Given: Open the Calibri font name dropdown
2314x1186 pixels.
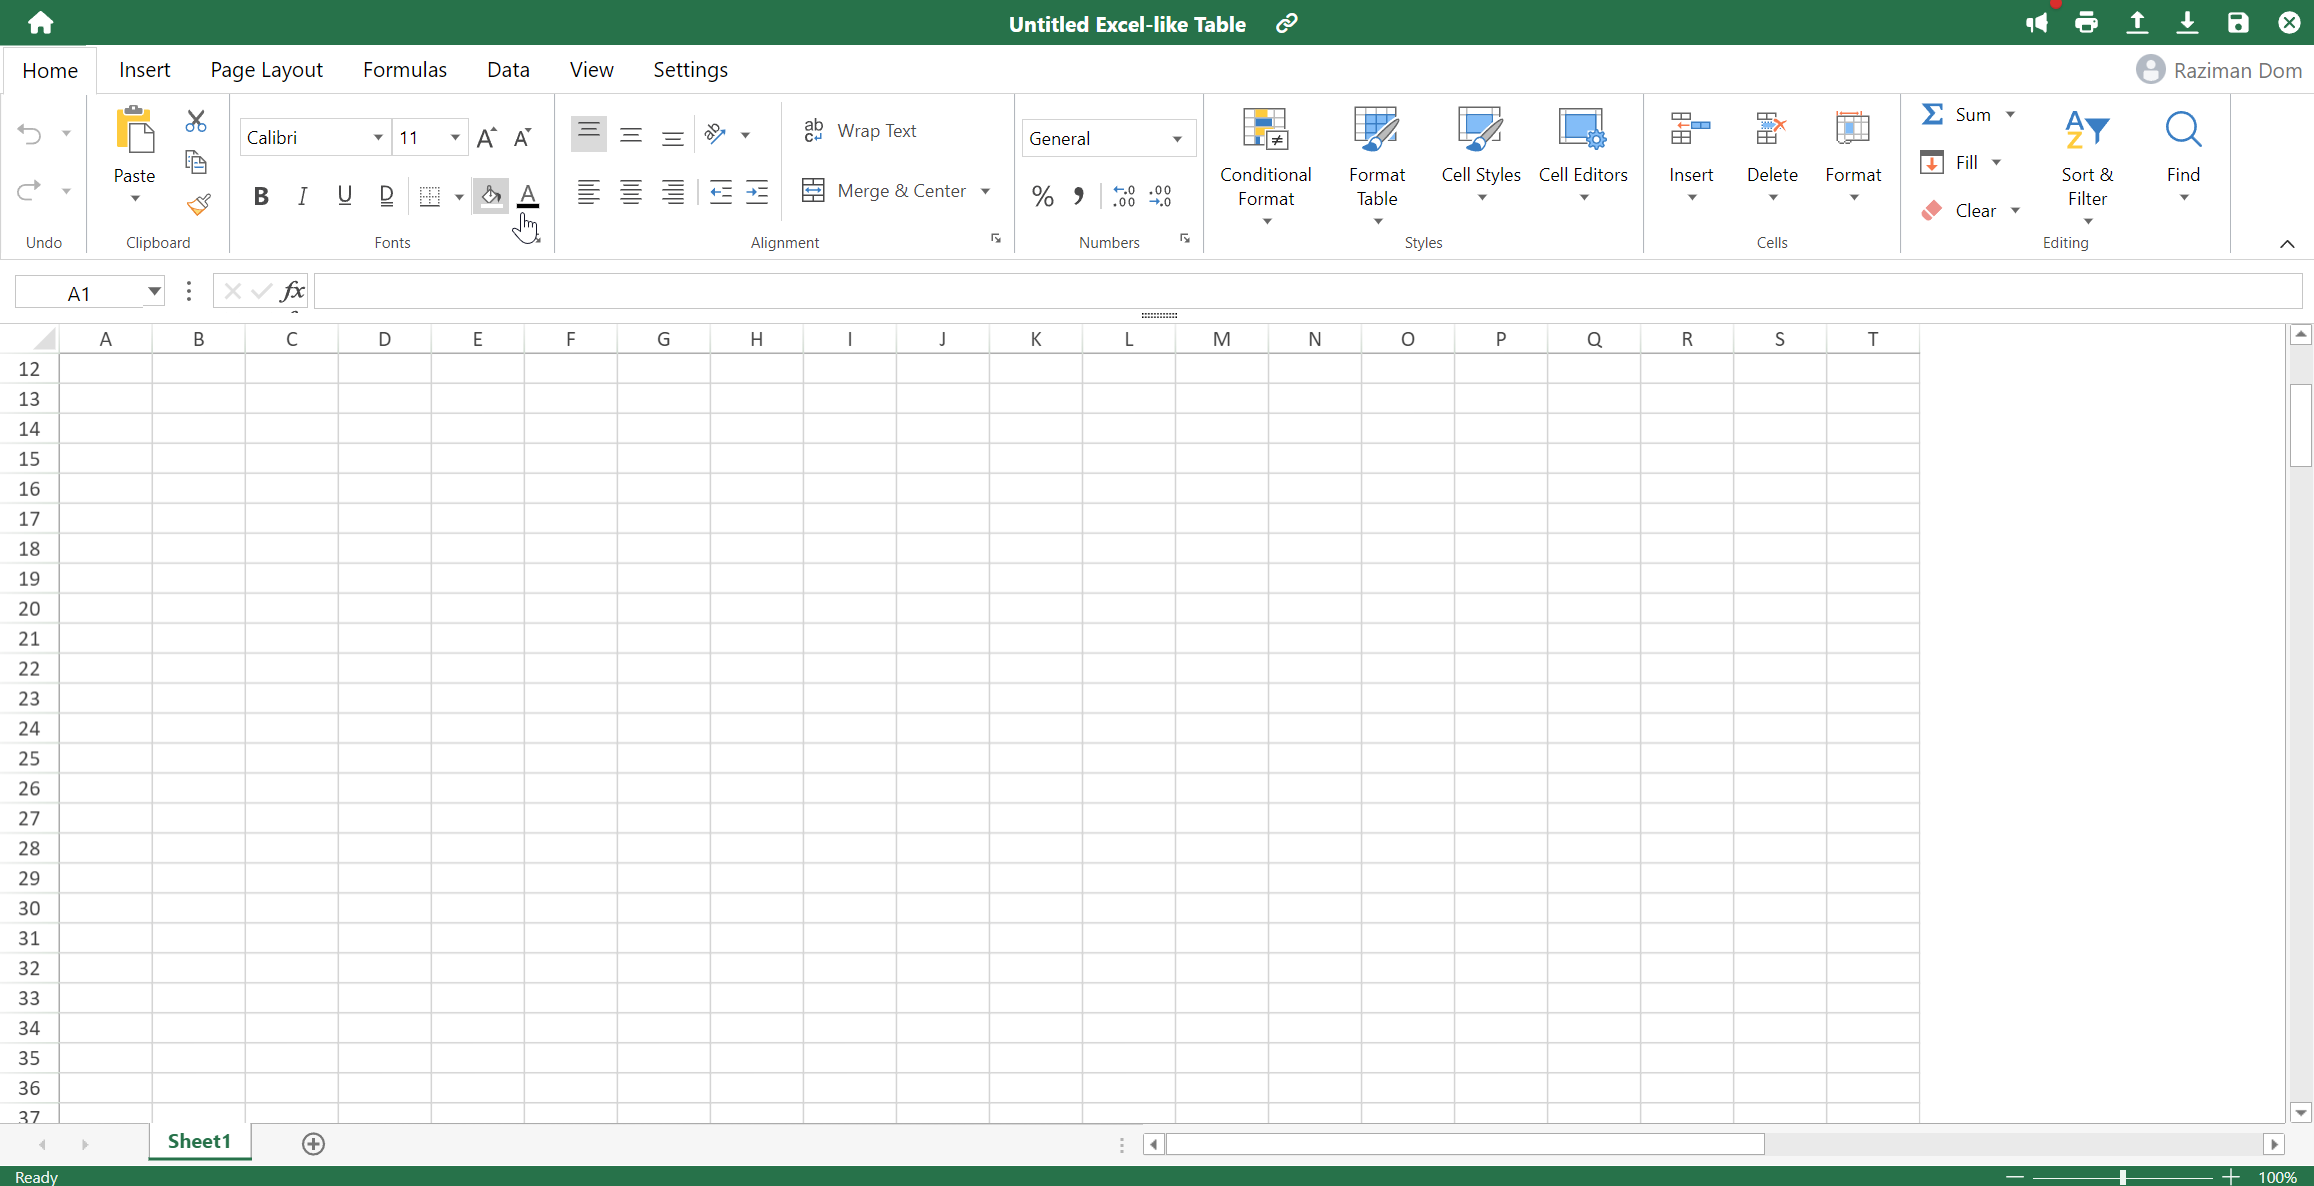Looking at the screenshot, I should click(377, 138).
